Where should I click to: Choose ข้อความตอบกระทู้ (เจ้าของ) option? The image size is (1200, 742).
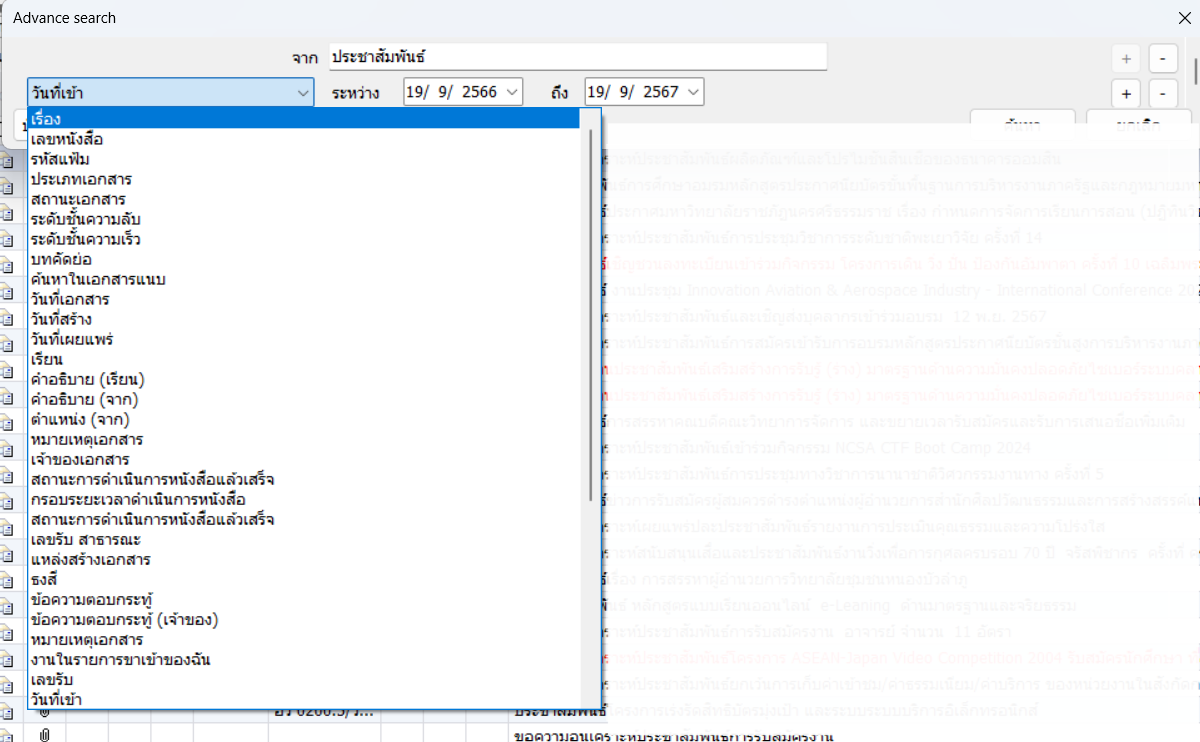[304, 619]
